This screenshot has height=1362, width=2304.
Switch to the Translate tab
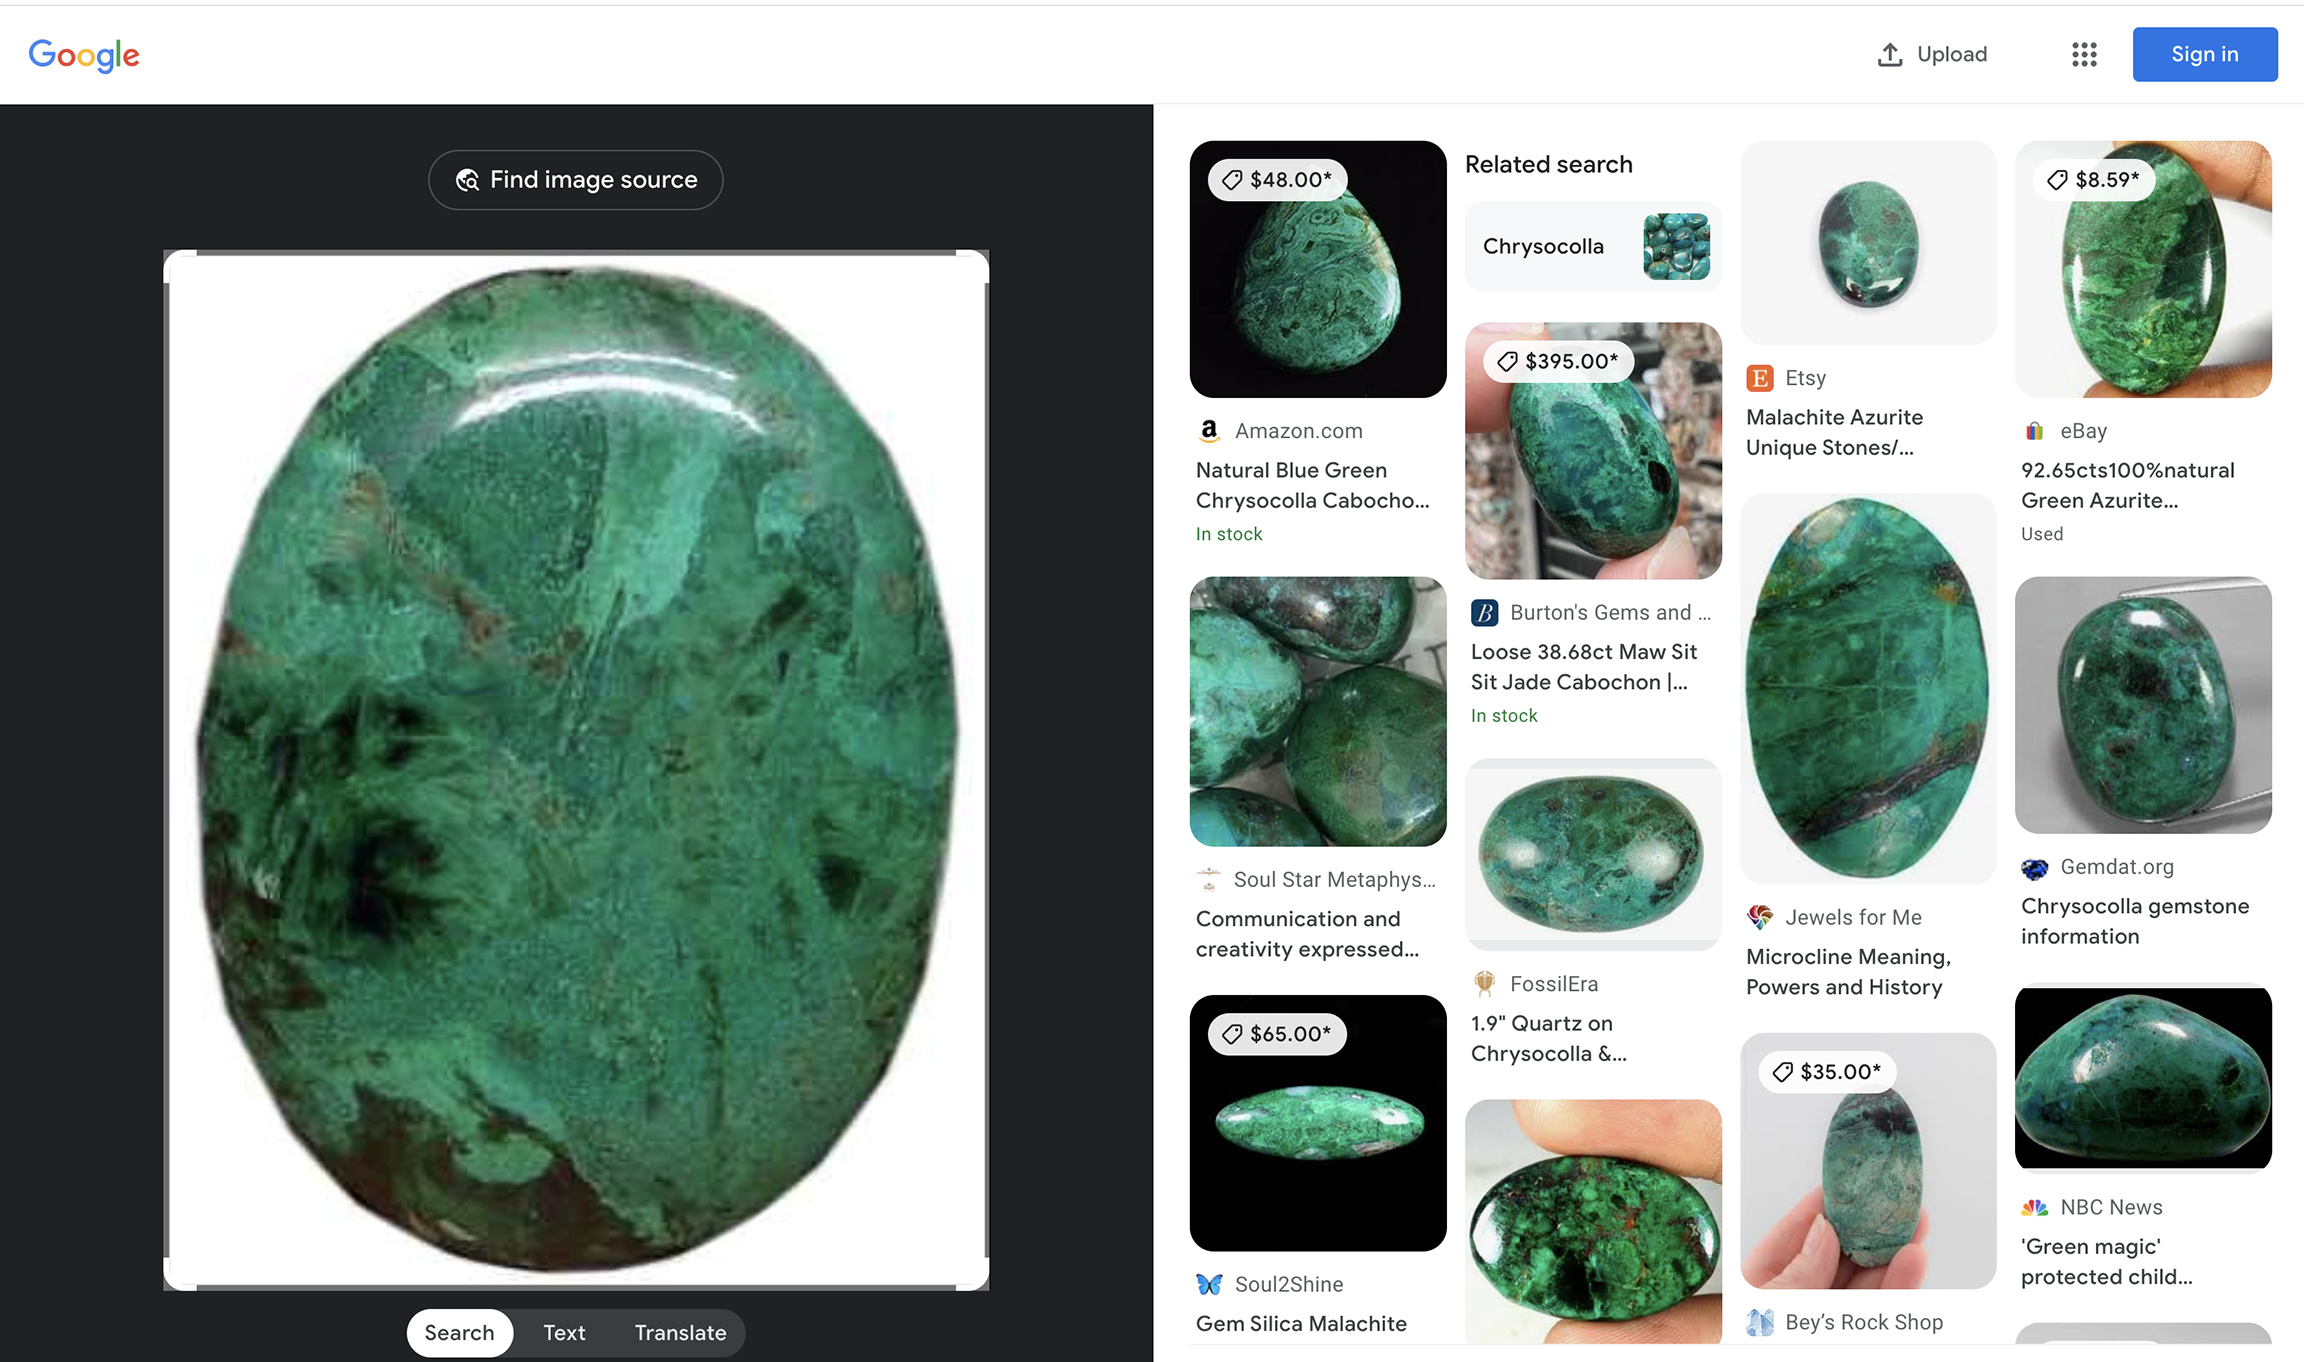(x=680, y=1333)
